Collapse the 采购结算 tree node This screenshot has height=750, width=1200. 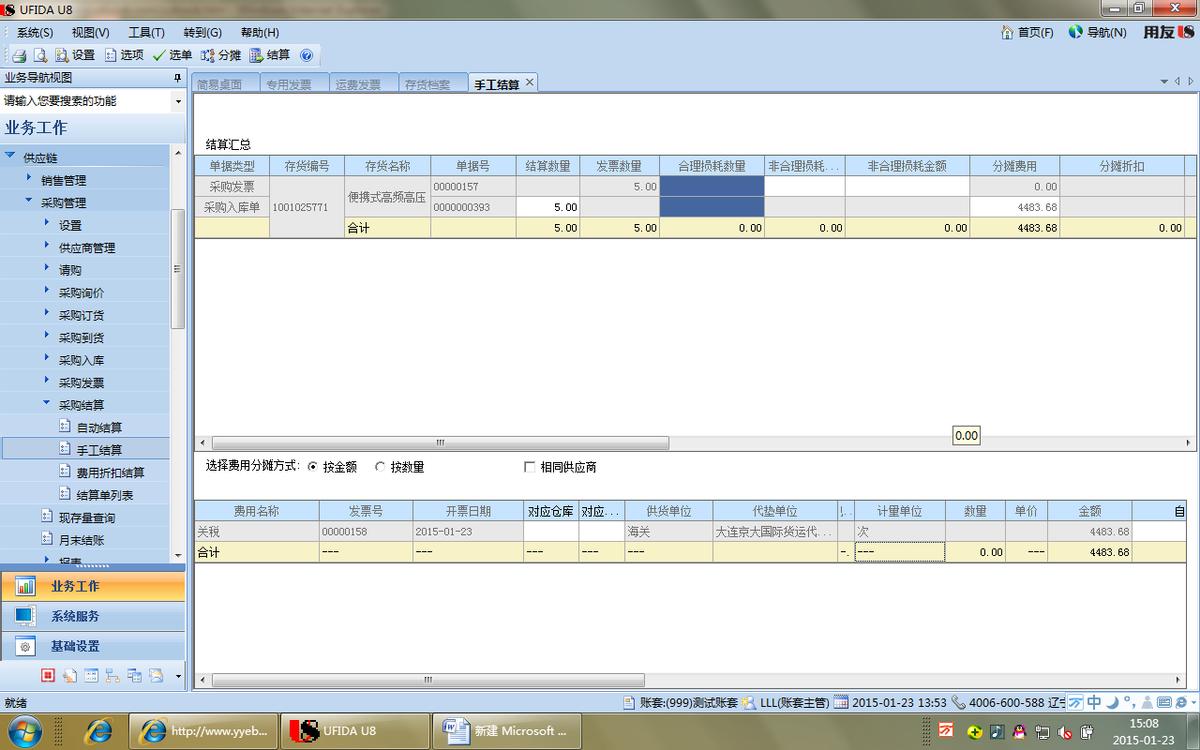pos(47,404)
